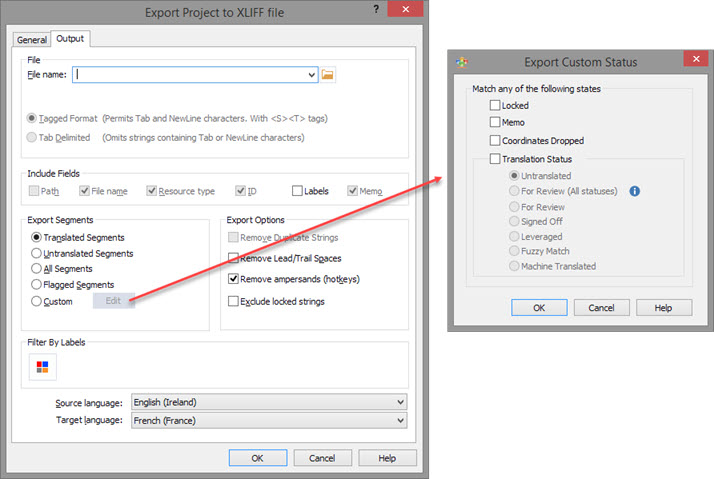Enable the Translation Status checkbox
Screen dimensions: 714x479
(495, 158)
